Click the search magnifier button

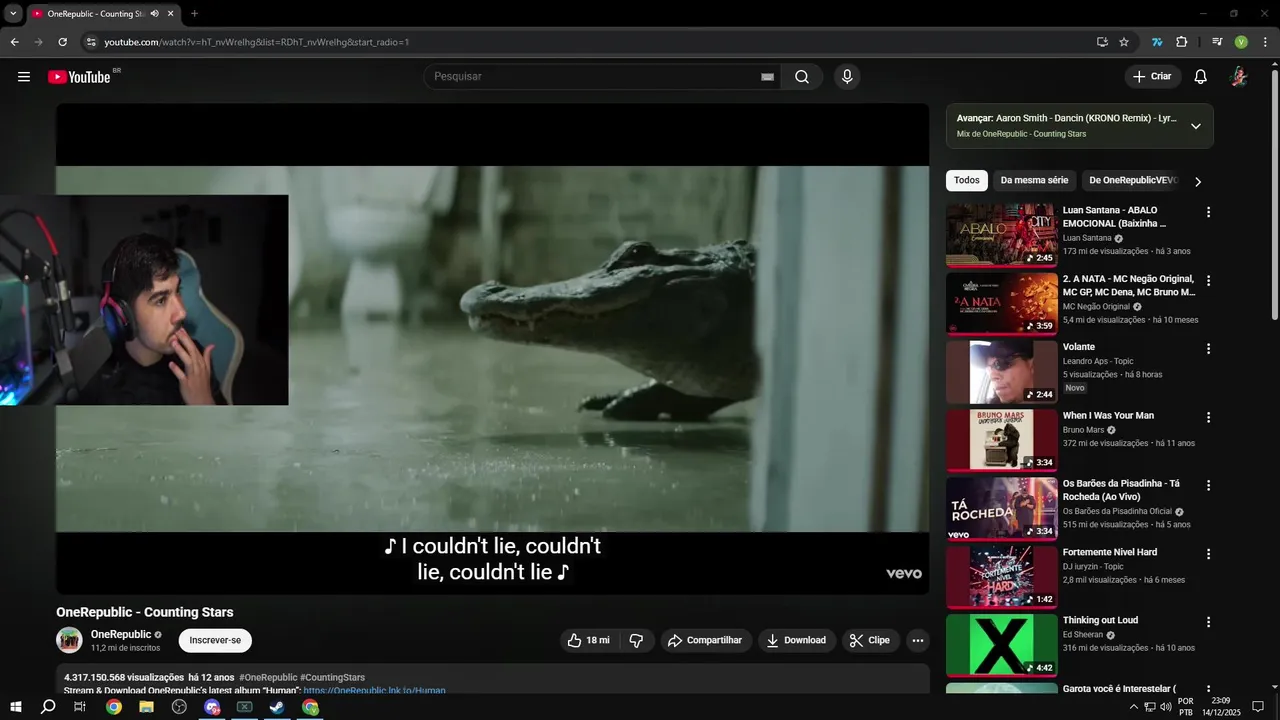pos(802,77)
